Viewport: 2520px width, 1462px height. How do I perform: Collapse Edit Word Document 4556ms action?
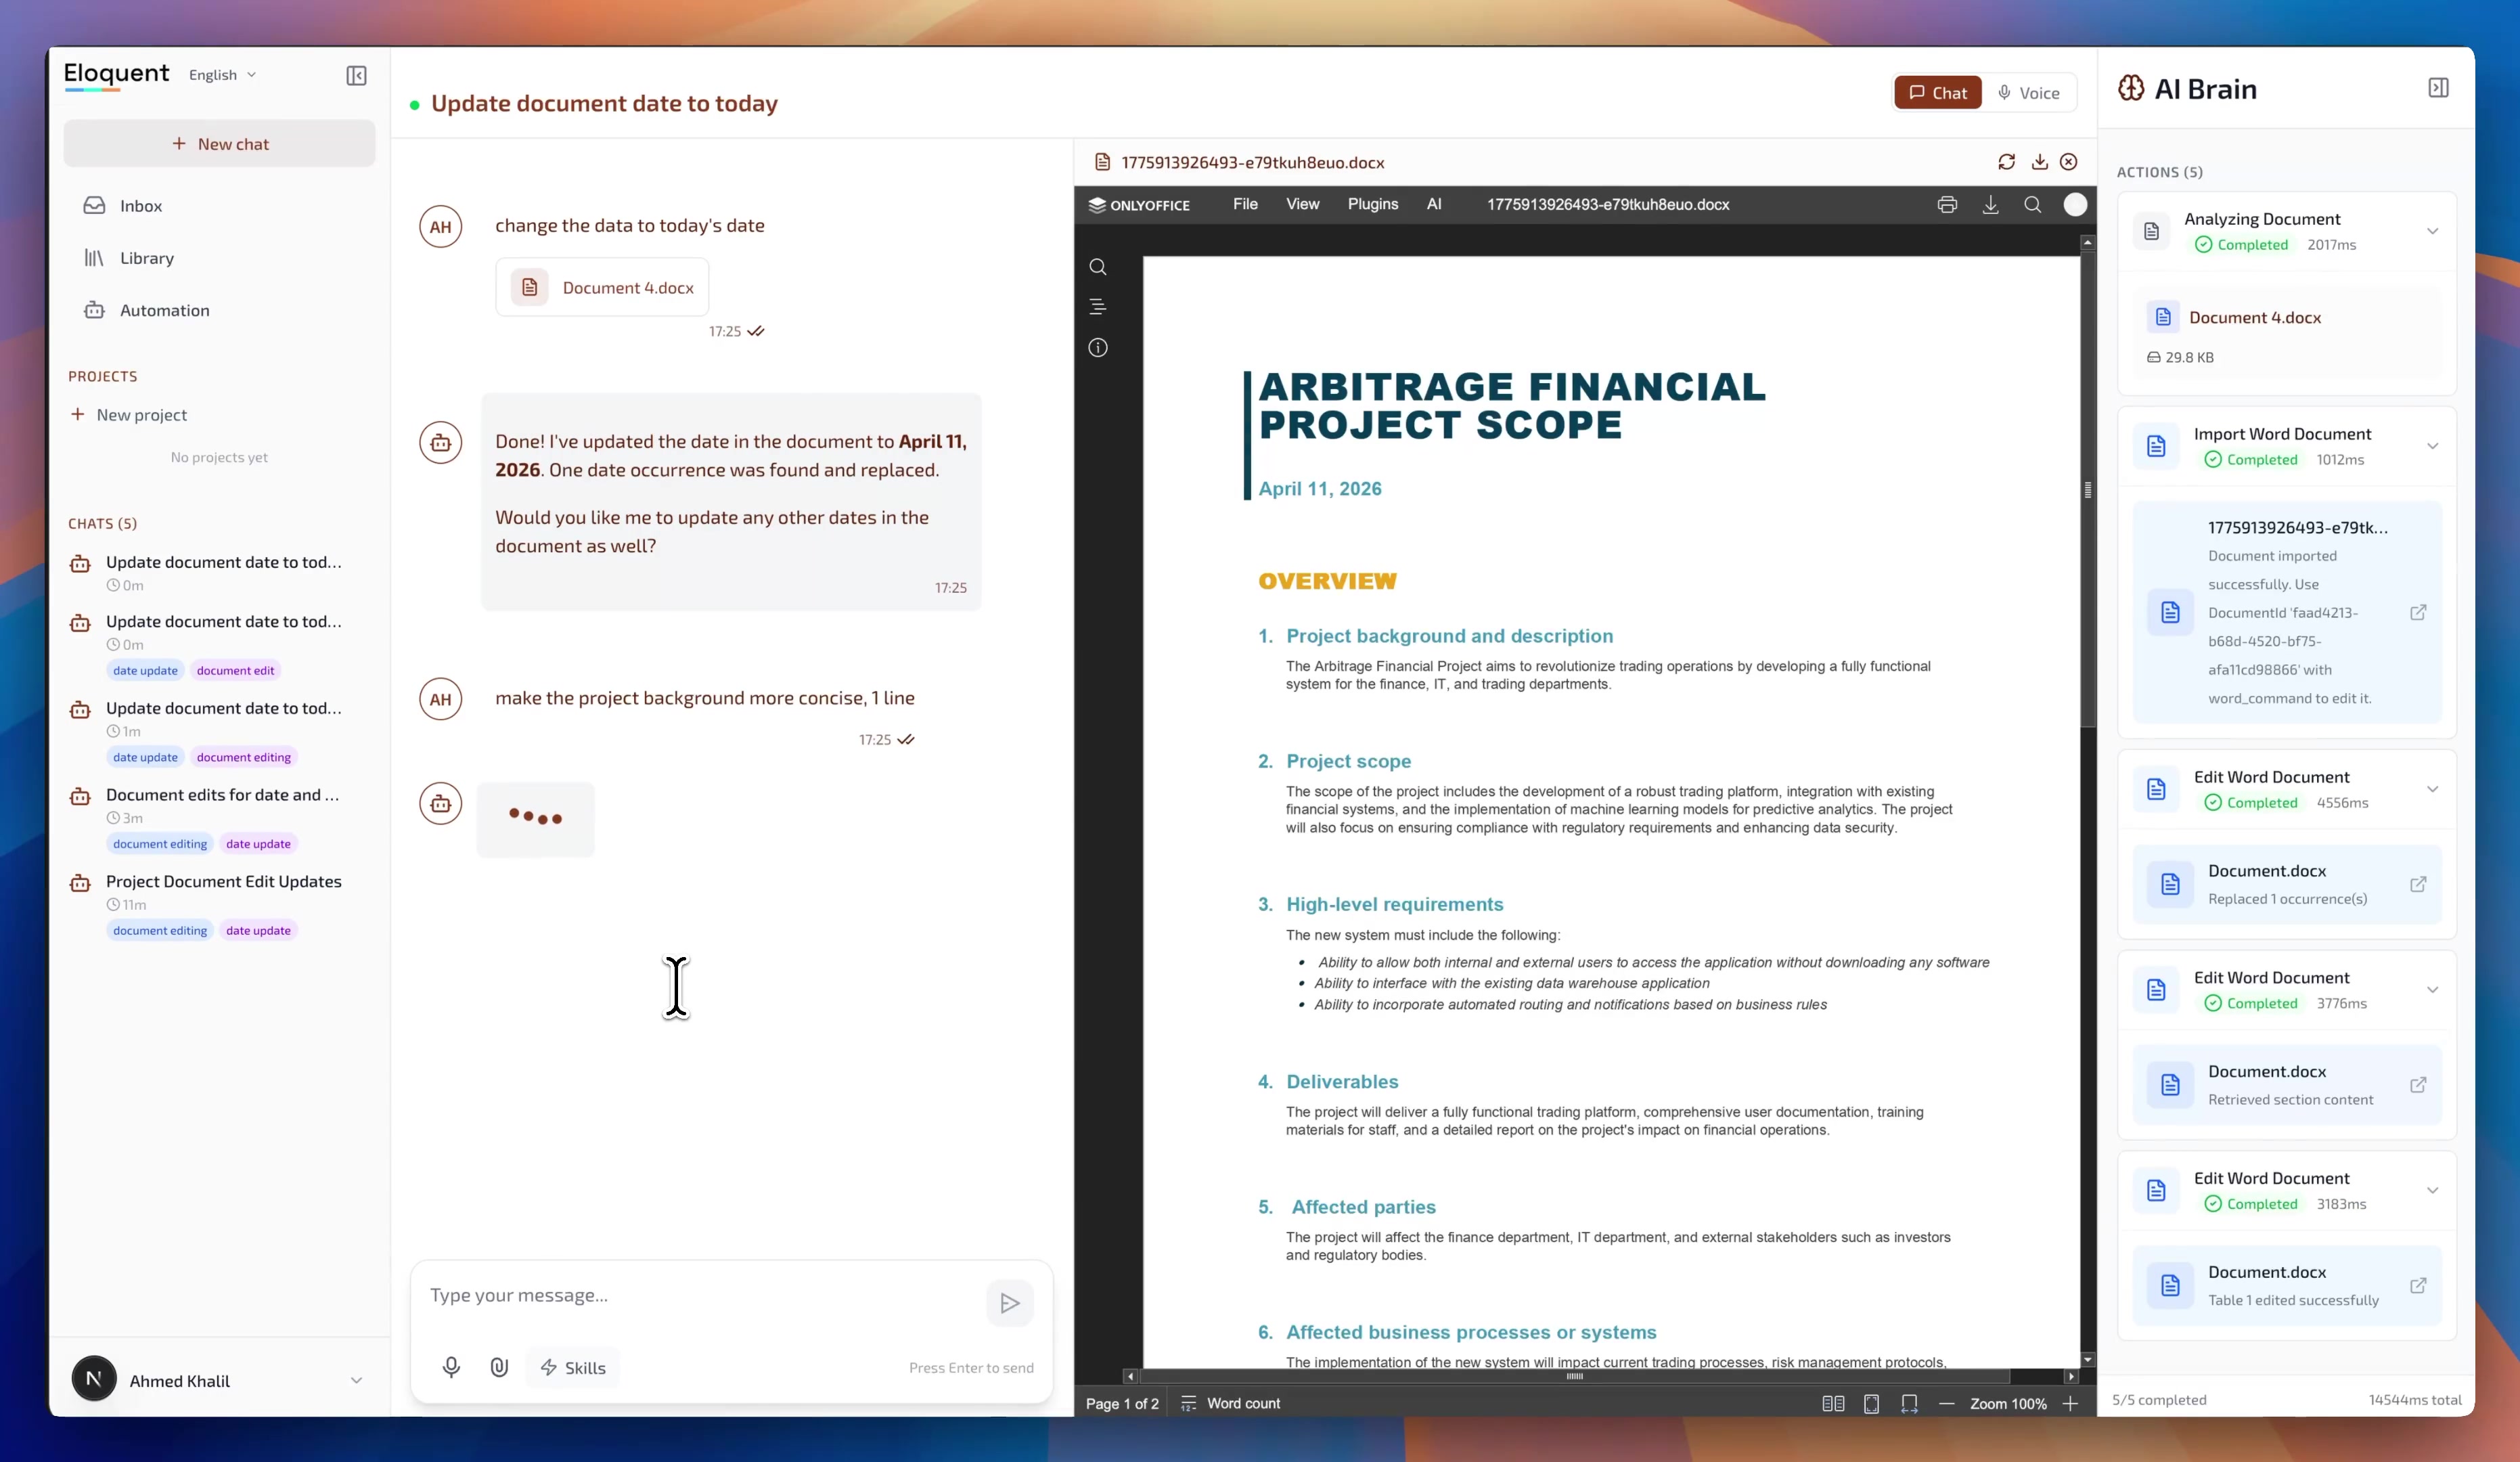(2432, 789)
